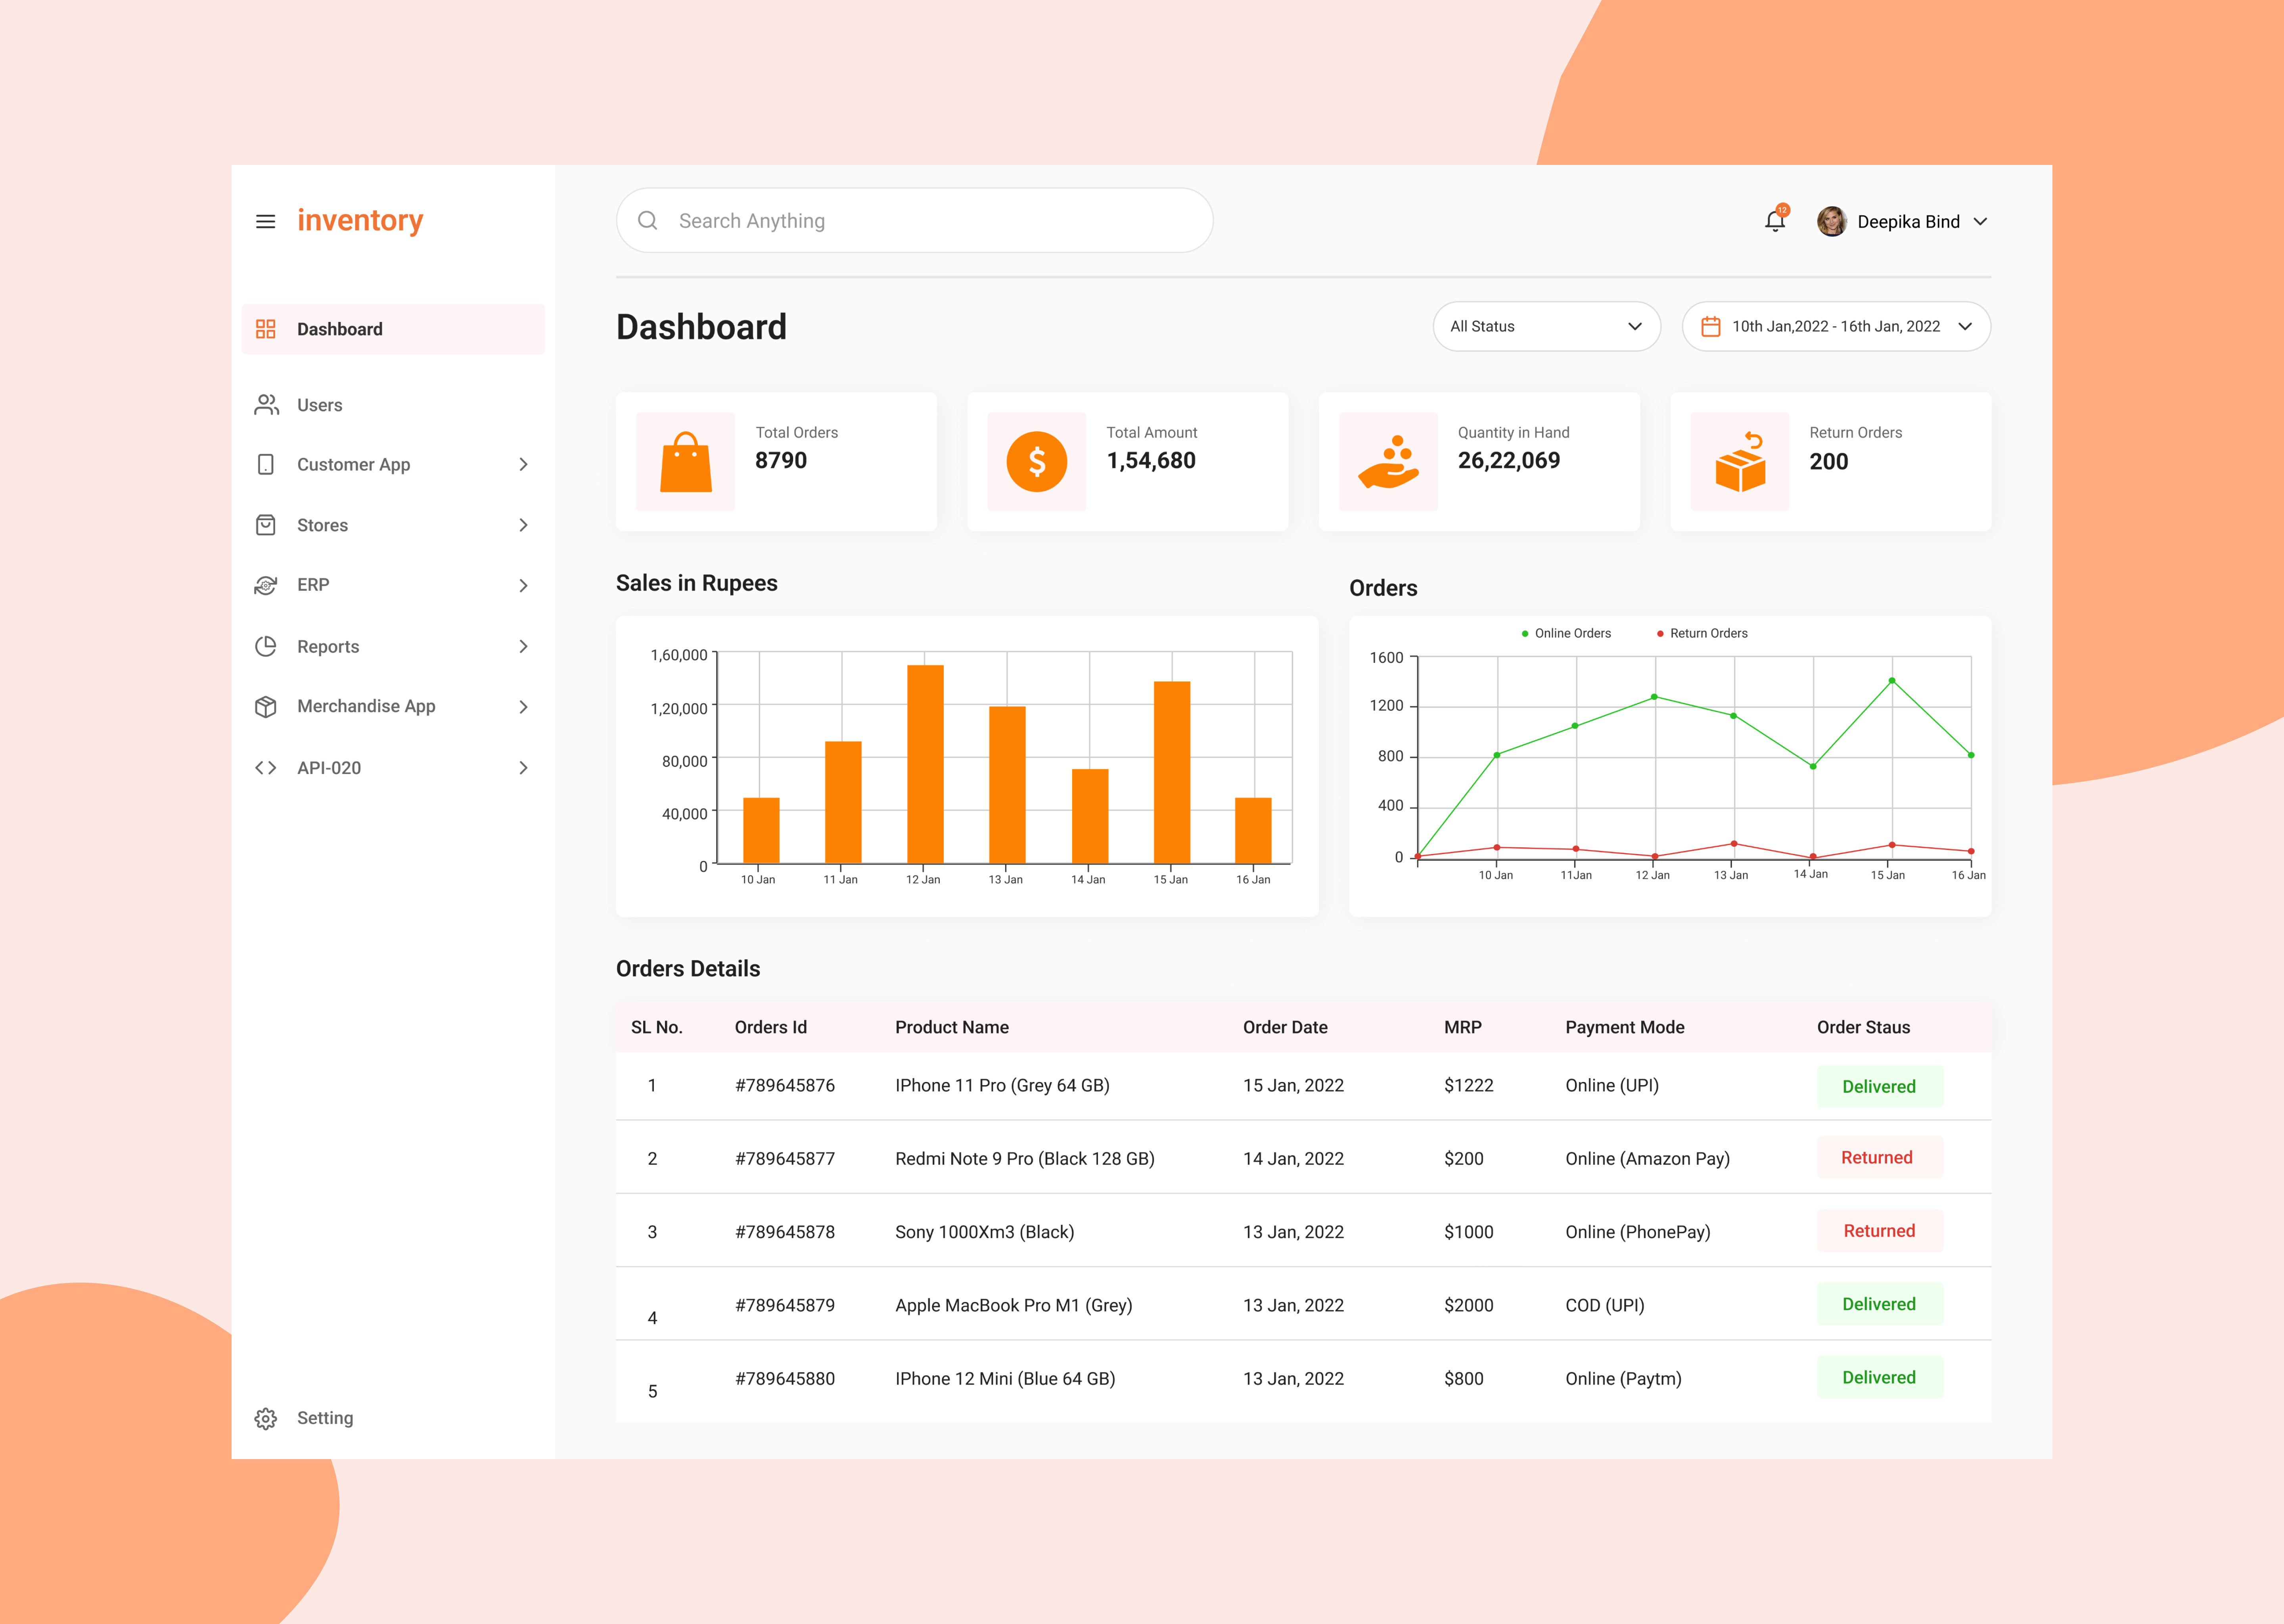Expand the Merchandise App submenu chevron
The height and width of the screenshot is (1624, 2284).
tap(523, 706)
